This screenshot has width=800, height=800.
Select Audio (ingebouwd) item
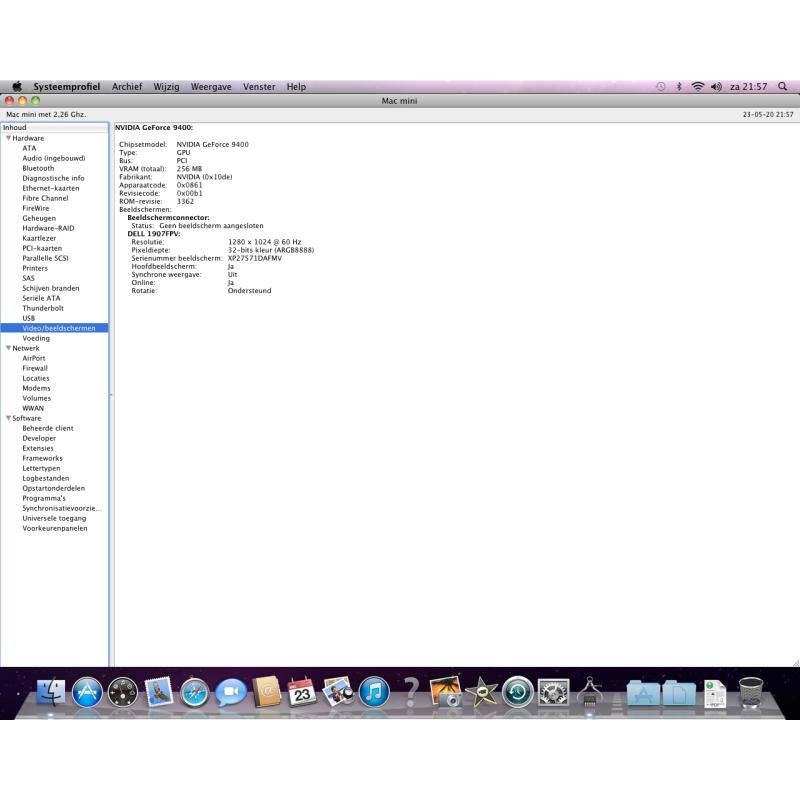click(54, 158)
